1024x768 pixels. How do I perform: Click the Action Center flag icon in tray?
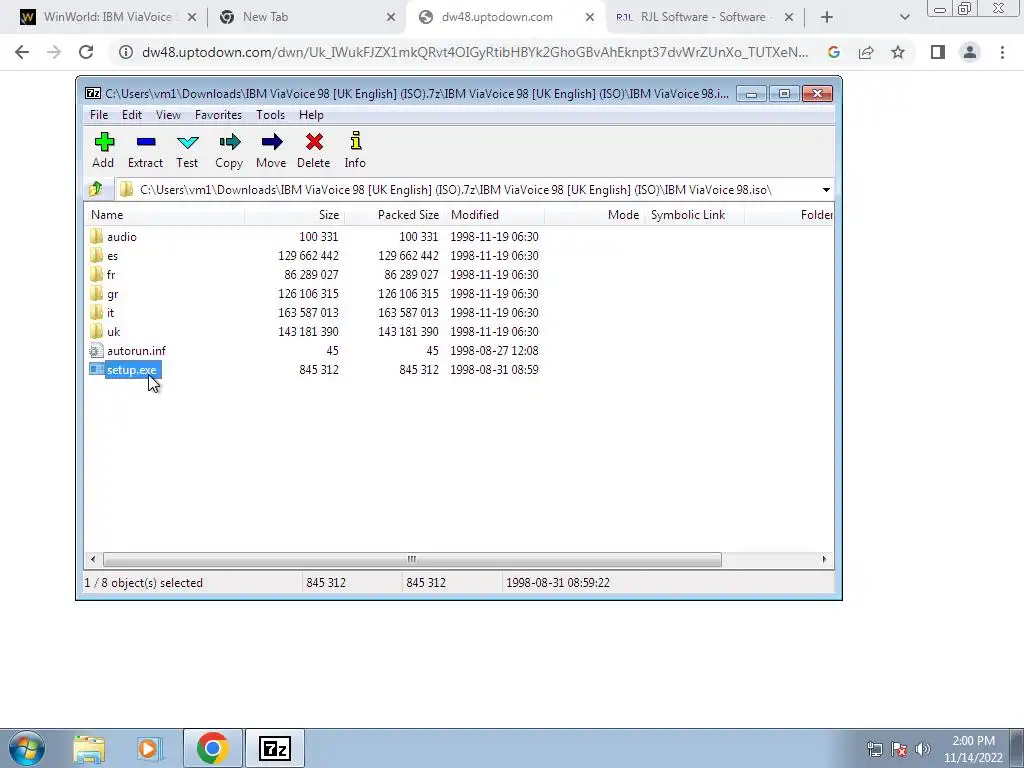[899, 749]
